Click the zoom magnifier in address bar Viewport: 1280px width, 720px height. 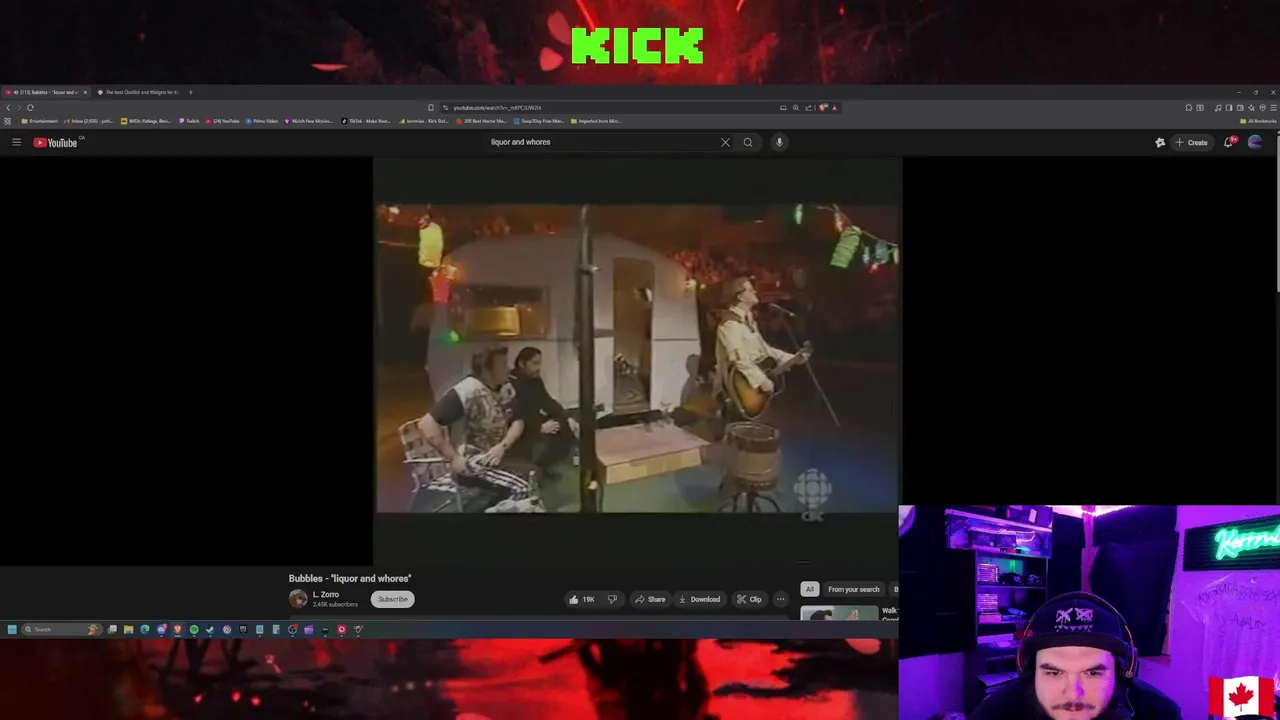tap(796, 107)
